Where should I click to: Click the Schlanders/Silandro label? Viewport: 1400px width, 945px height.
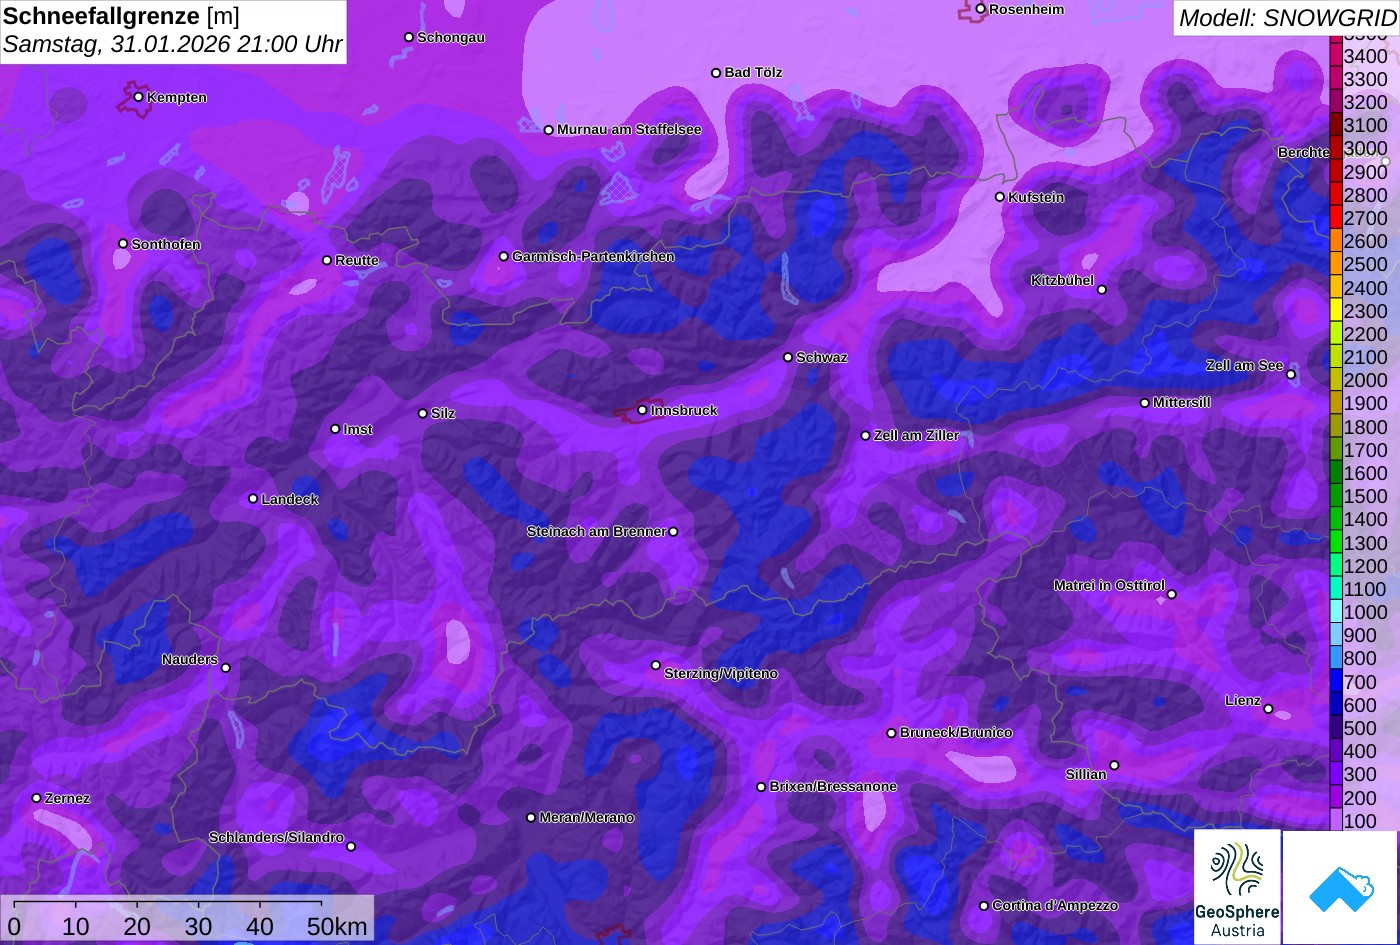click(x=276, y=837)
